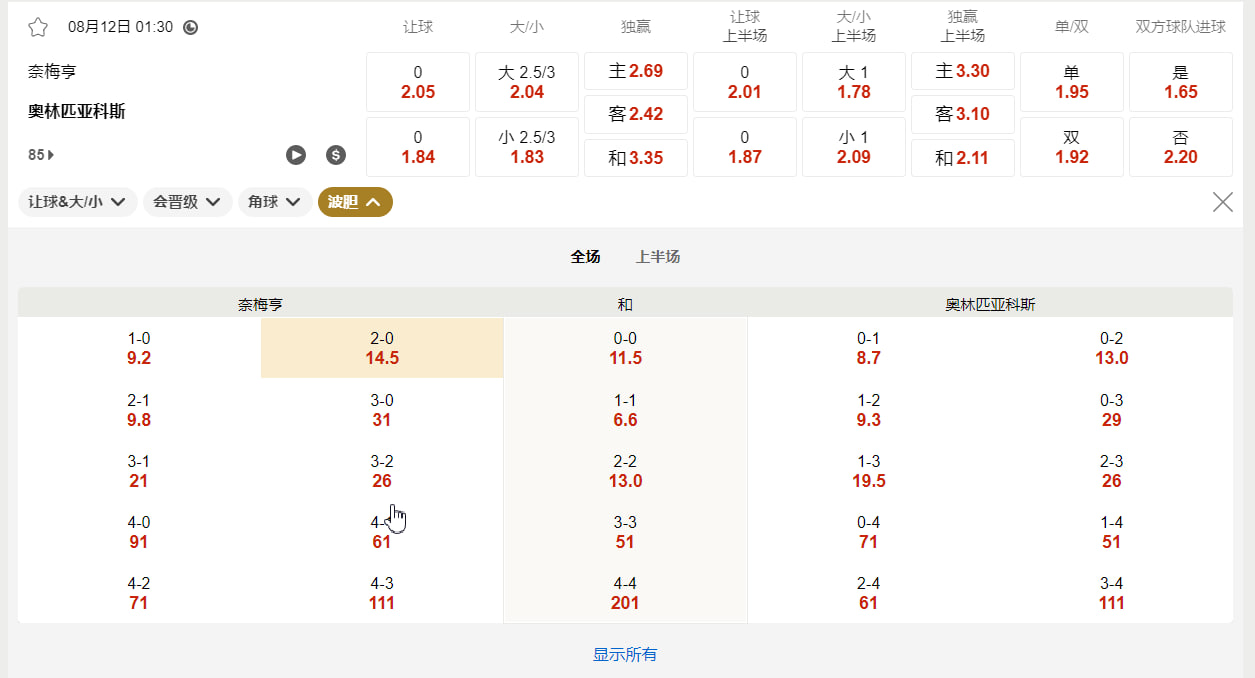
Task: Bet on 大 2.5/3 at 2.04
Action: pyautogui.click(x=527, y=82)
